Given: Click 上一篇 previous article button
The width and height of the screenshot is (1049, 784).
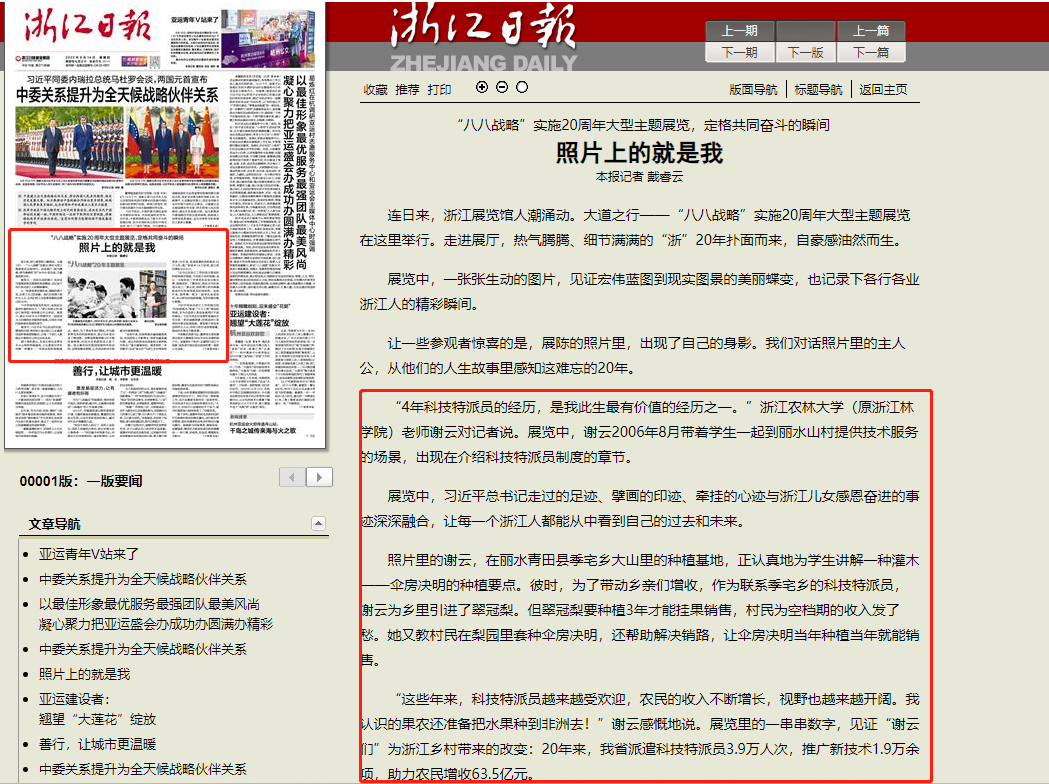Looking at the screenshot, I should (870, 31).
